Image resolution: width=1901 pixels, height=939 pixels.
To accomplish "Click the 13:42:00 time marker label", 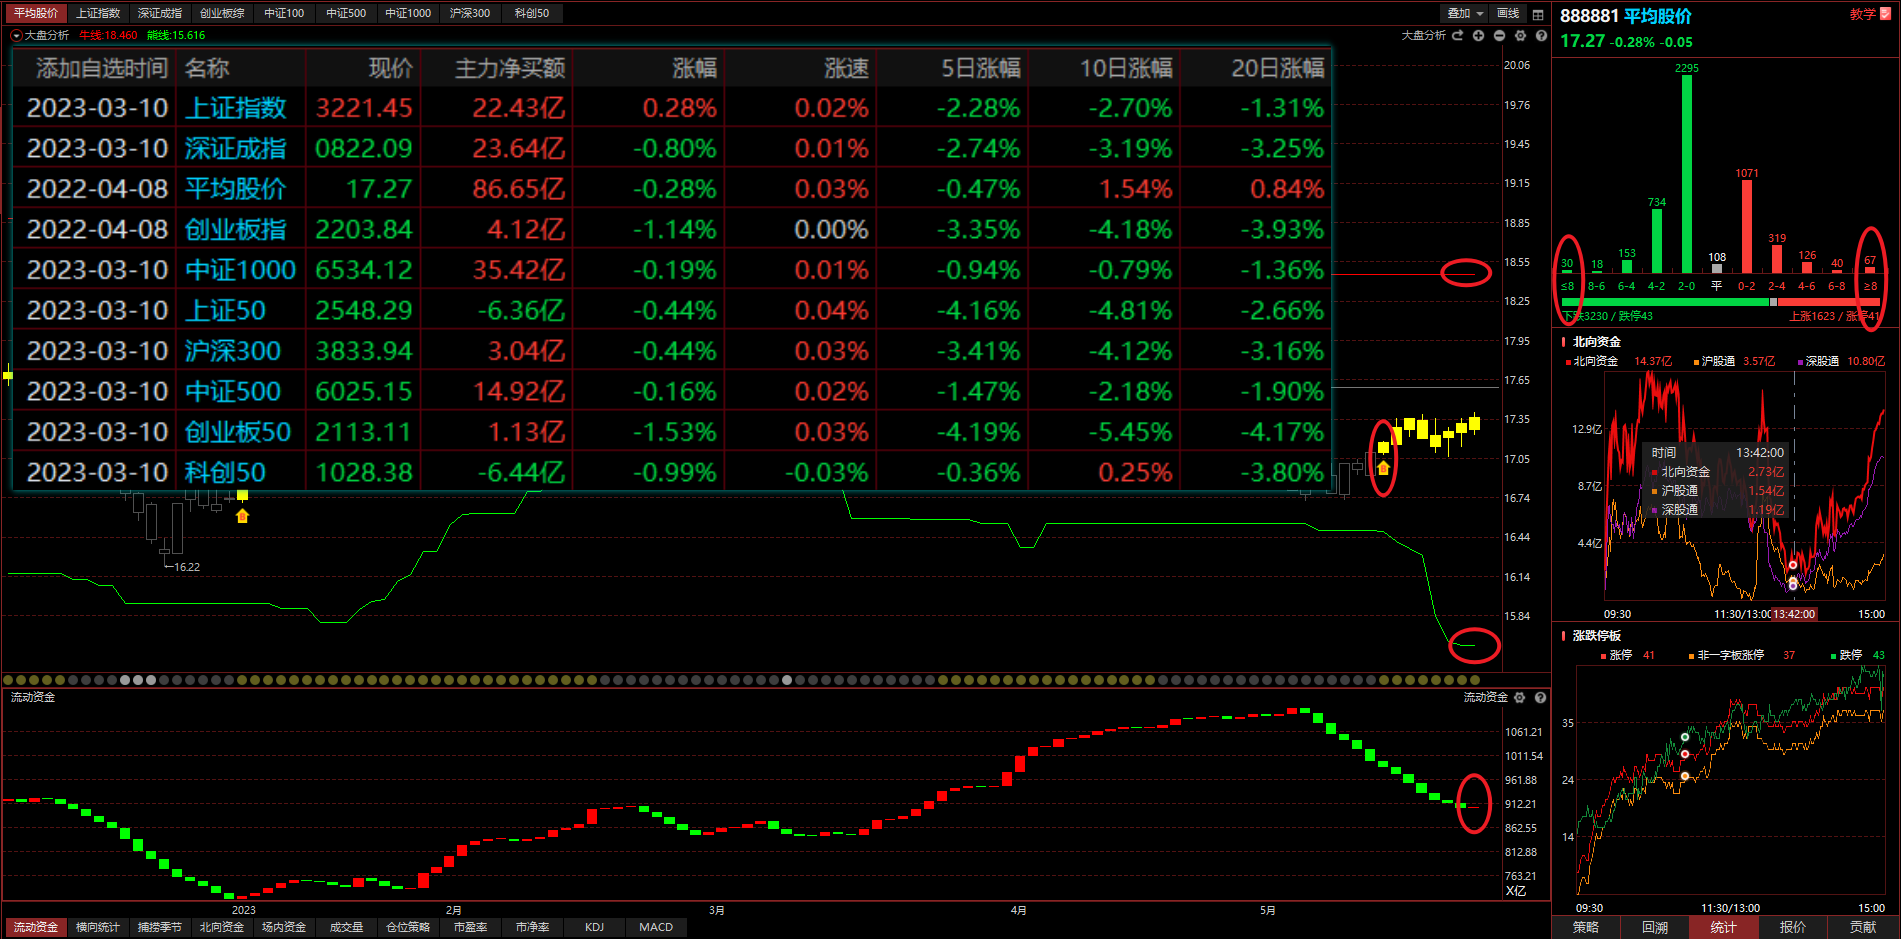I will pyautogui.click(x=1794, y=614).
